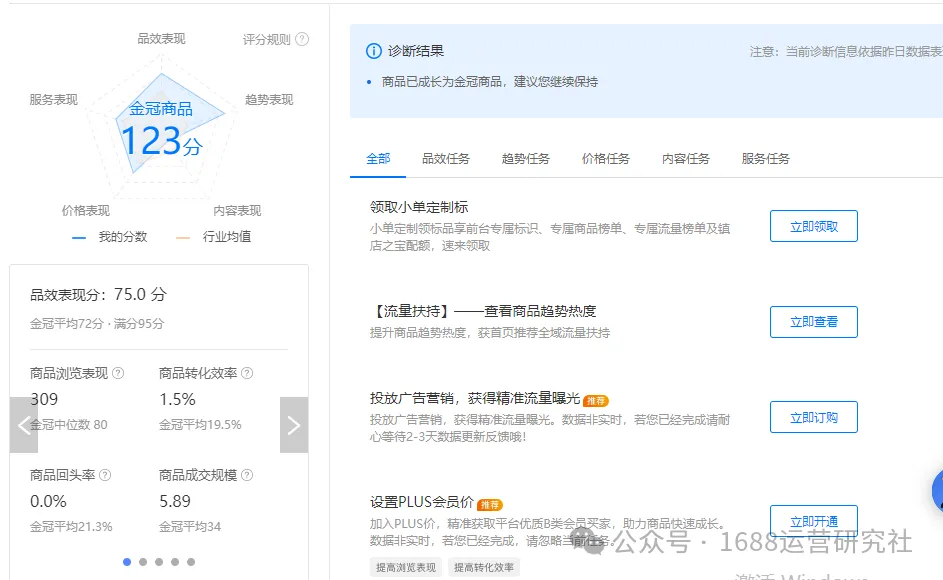The height and width of the screenshot is (580, 943).
Task: Click the left carousel arrow
Action: click(24, 425)
